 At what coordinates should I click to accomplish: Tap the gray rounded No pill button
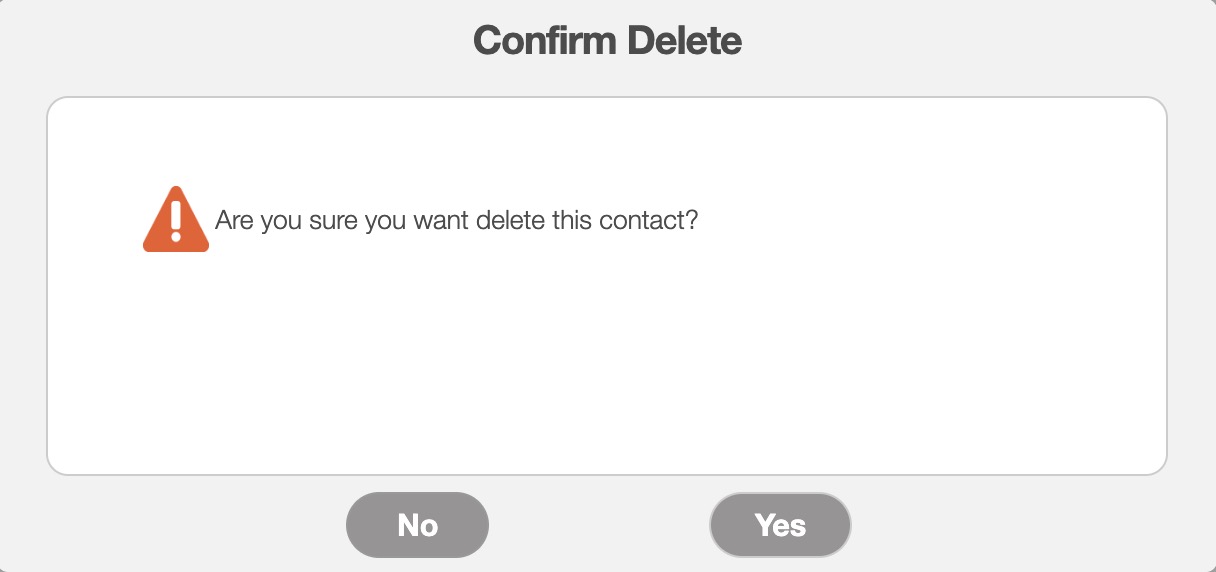point(417,525)
